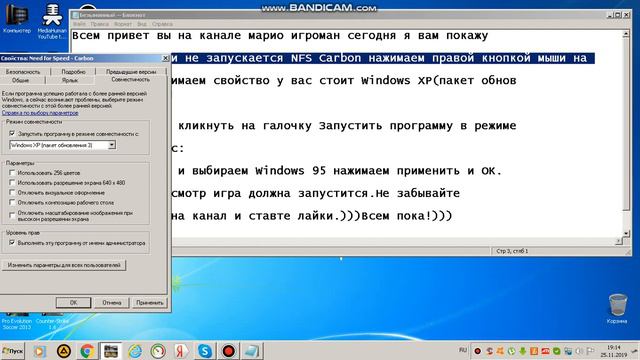
Task: Click the green checkmark tray icon
Action: coord(557,351)
